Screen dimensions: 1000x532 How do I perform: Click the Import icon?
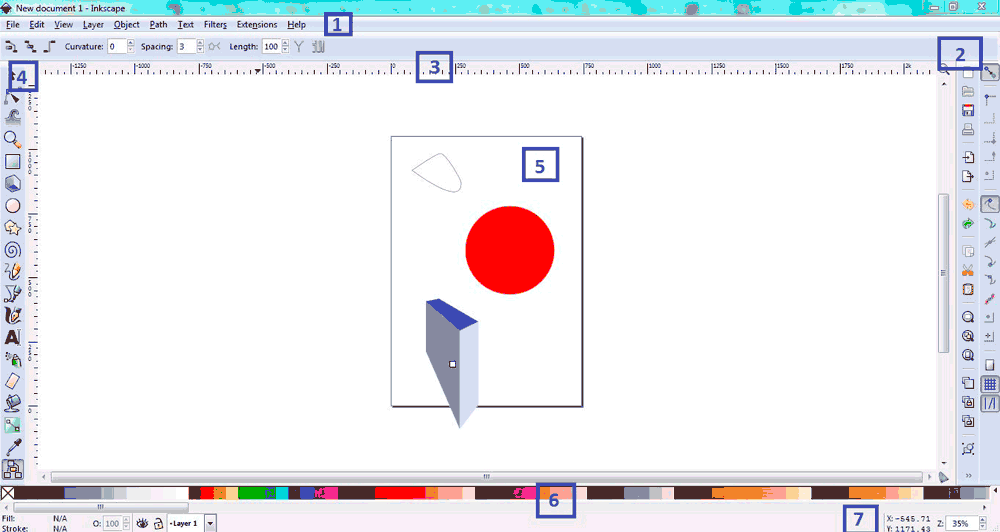tap(968, 157)
